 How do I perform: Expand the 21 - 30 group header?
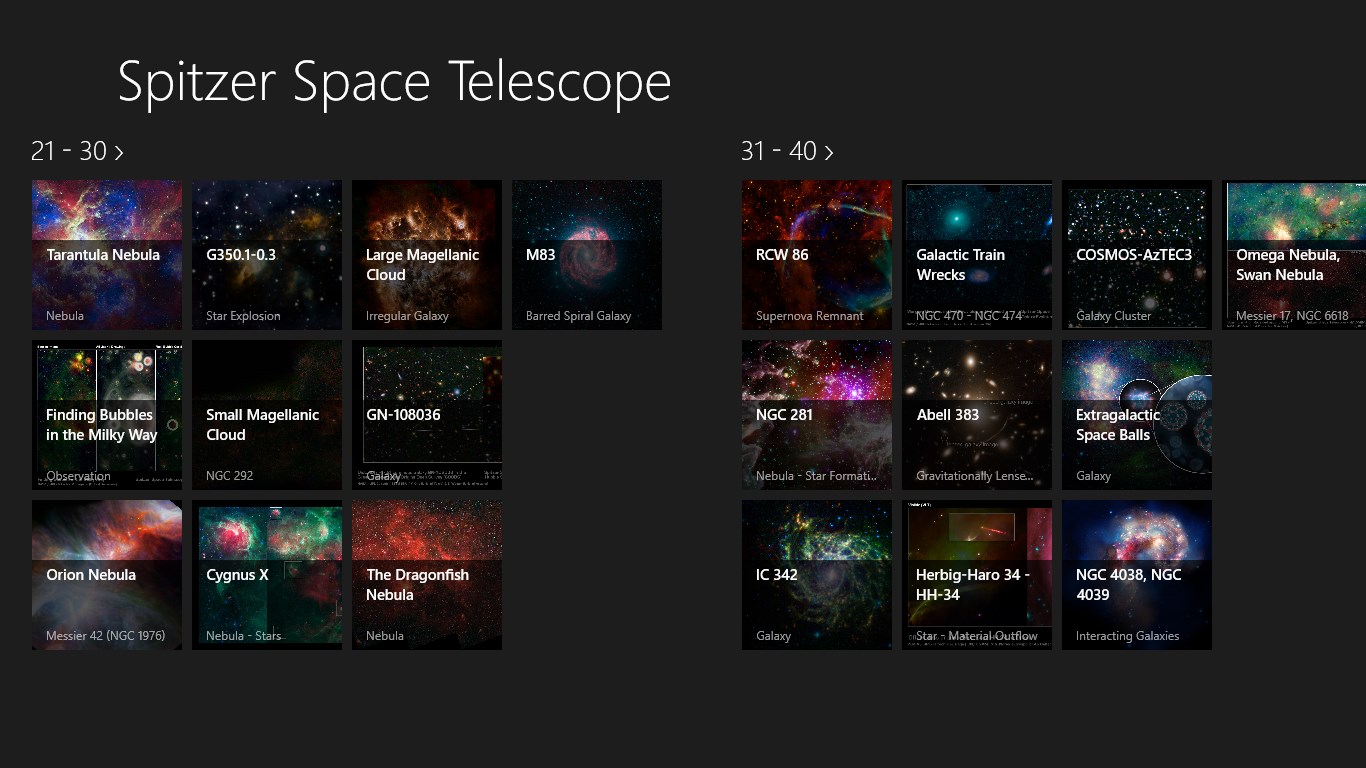point(77,151)
